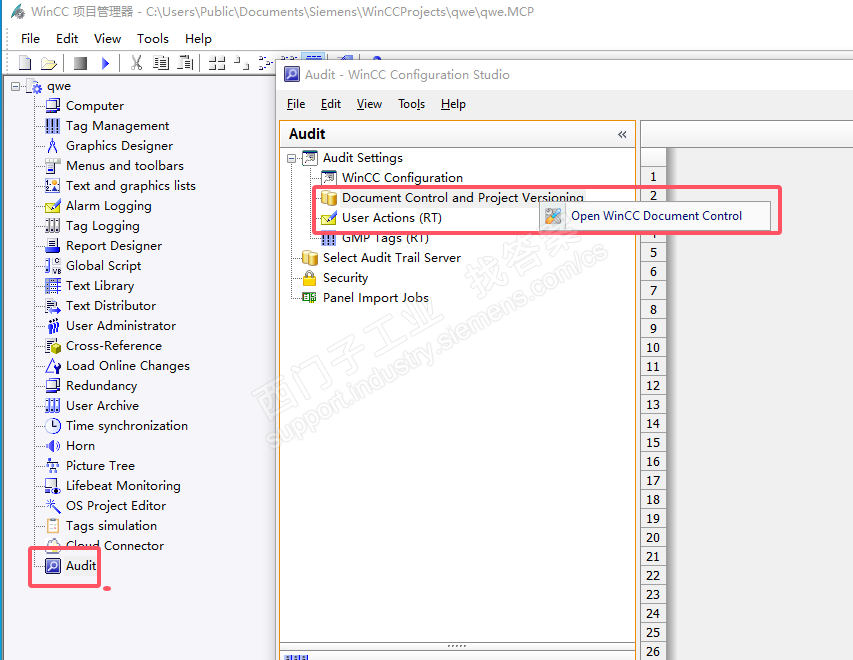The height and width of the screenshot is (660, 853).
Task: Select Lifebeat Monitoring entry
Action: (123, 485)
